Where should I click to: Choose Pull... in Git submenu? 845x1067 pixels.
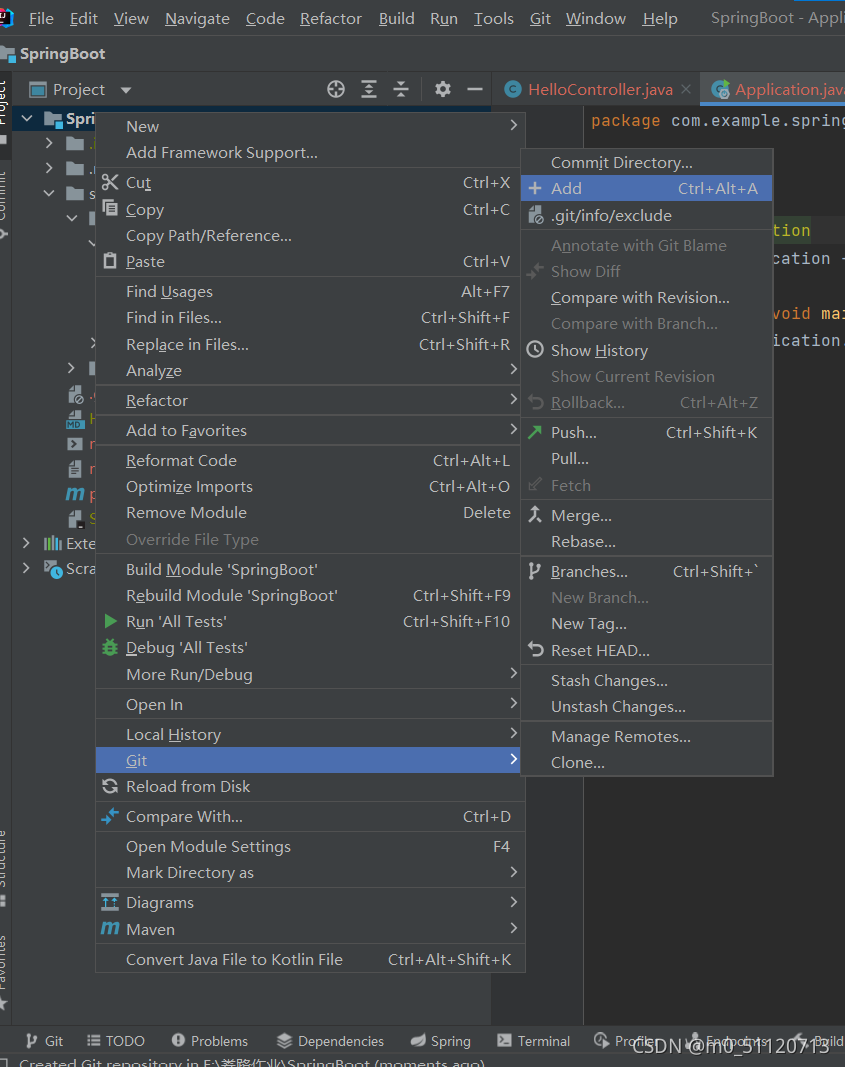pyautogui.click(x=647, y=459)
